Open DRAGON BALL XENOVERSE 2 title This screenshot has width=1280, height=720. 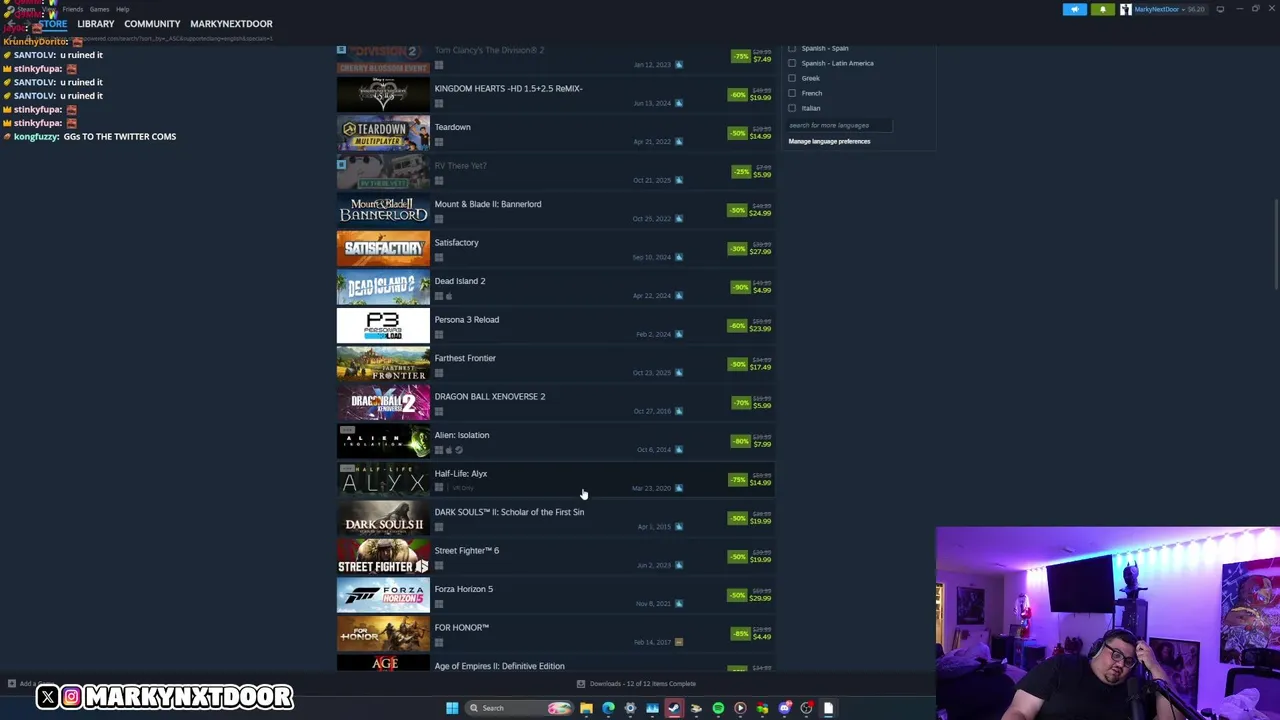(489, 397)
